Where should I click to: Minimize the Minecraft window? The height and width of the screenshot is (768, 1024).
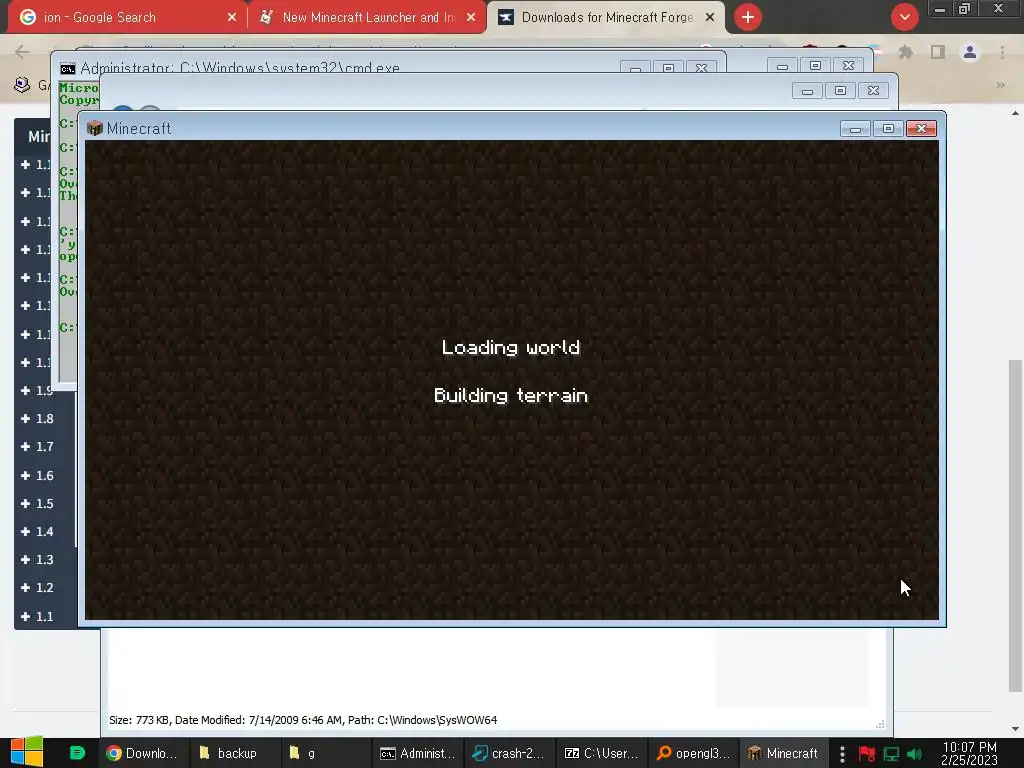[x=856, y=129]
